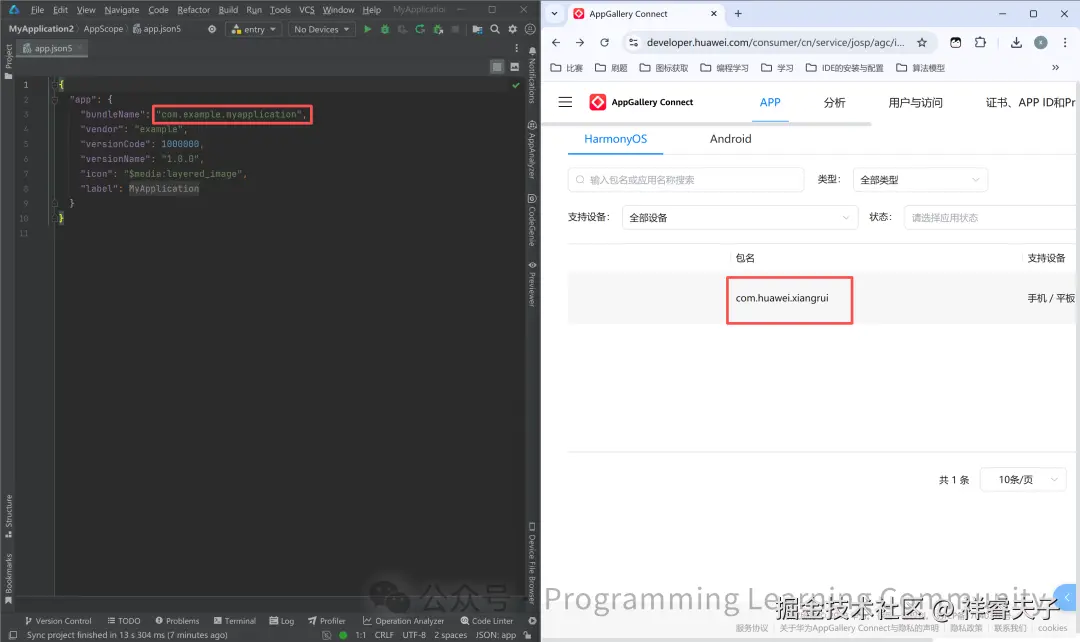Switch to the Android tab
This screenshot has height=642, width=1080.
click(730, 139)
